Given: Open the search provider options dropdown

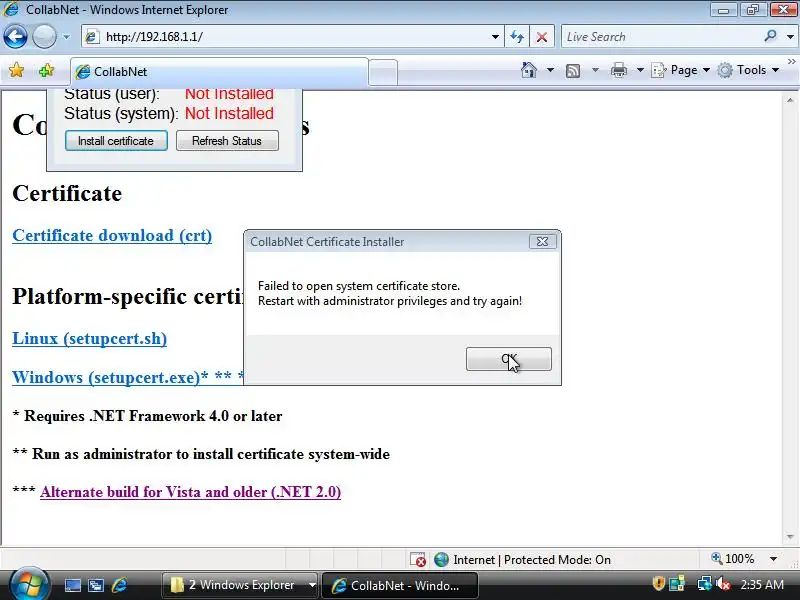Looking at the screenshot, I should [x=790, y=37].
